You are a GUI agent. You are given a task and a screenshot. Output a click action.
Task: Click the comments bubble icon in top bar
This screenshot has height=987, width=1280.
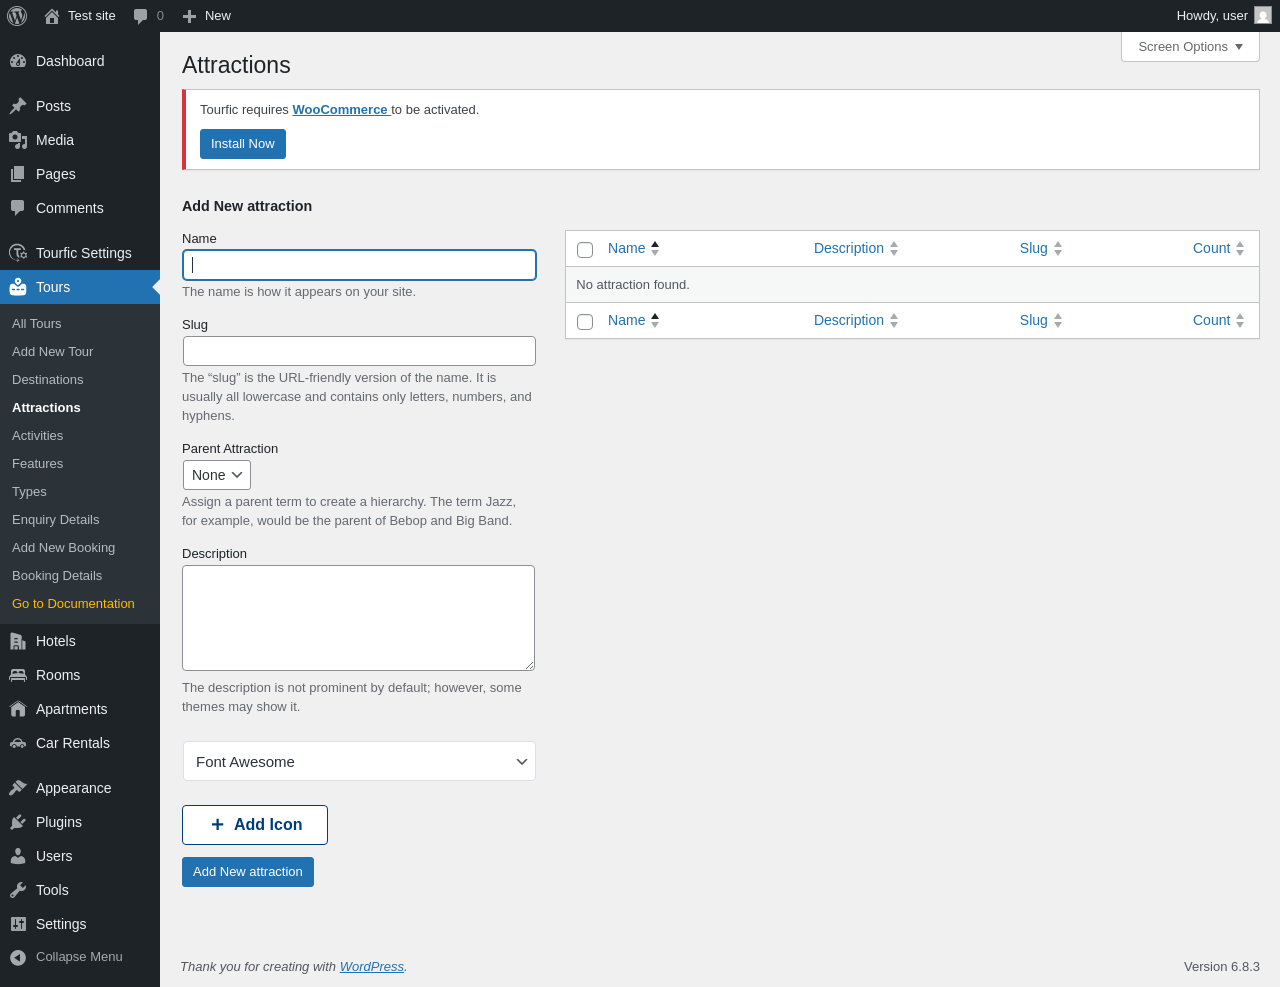(141, 16)
